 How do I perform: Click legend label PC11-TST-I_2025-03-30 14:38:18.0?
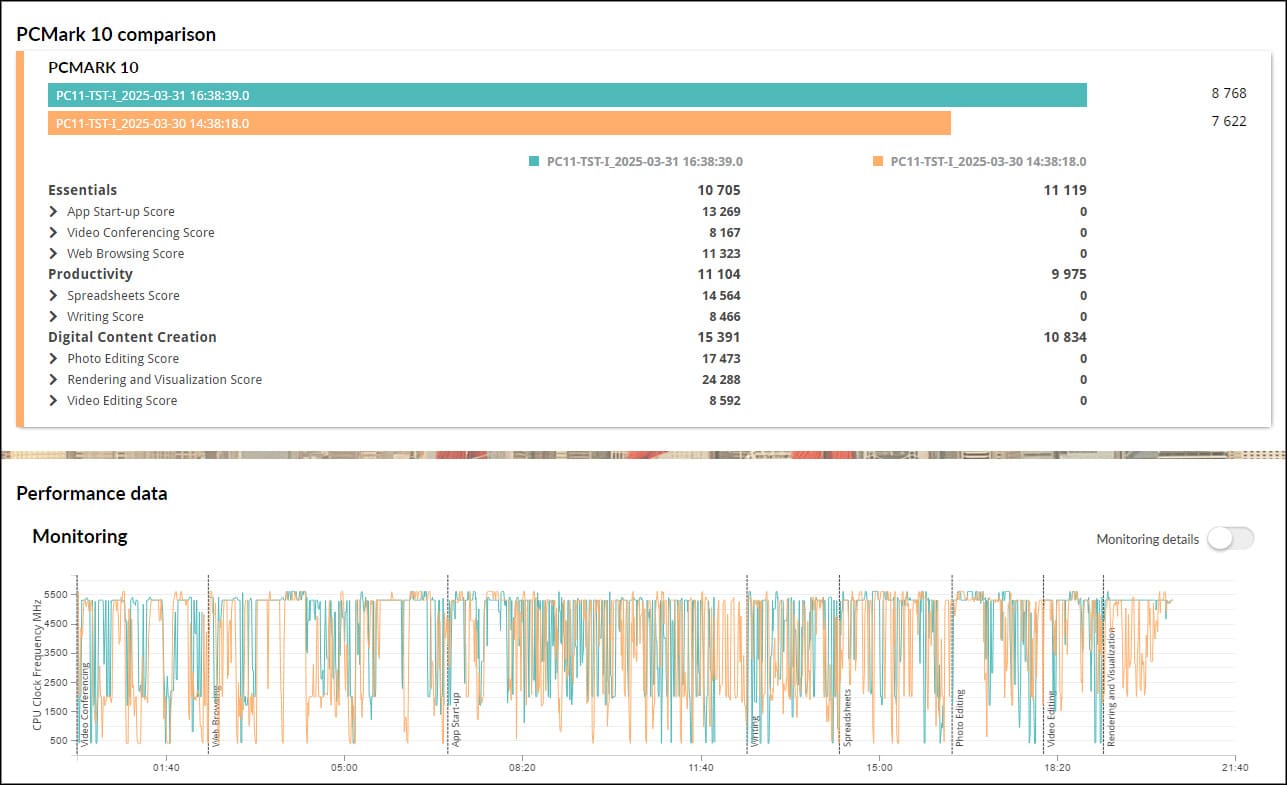coord(988,161)
